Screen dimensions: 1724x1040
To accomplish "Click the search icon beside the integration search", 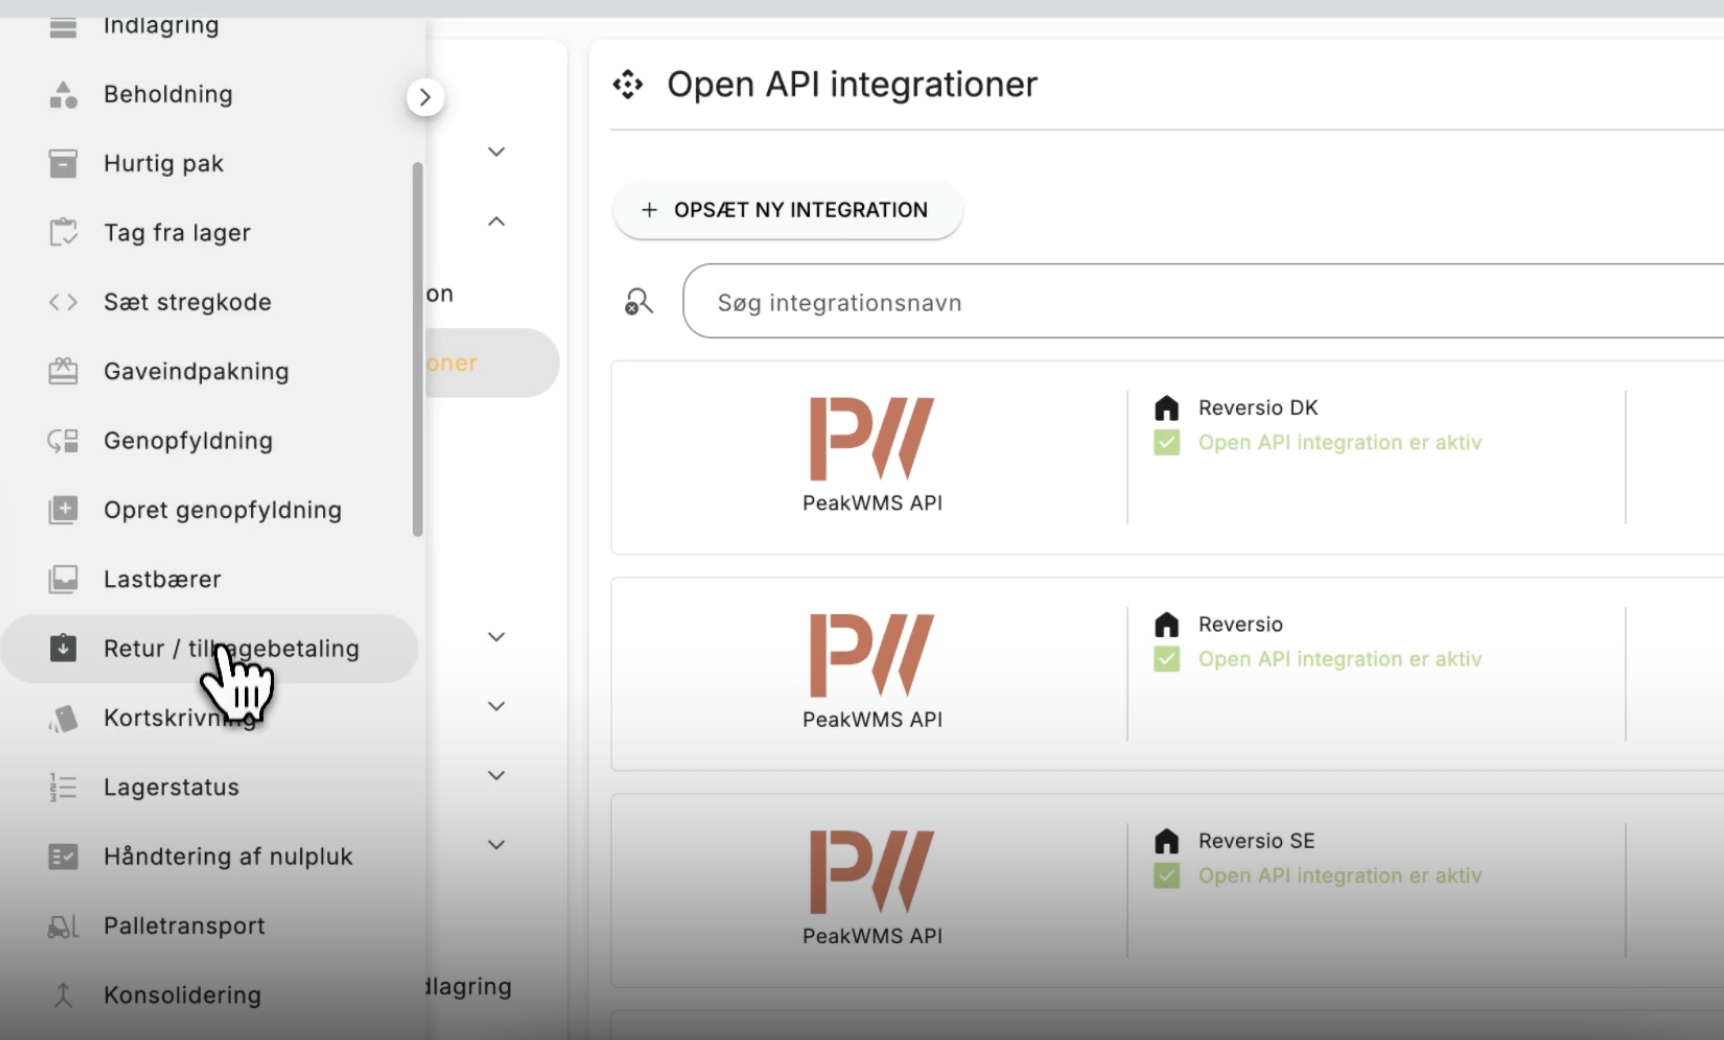I will click(x=638, y=302).
